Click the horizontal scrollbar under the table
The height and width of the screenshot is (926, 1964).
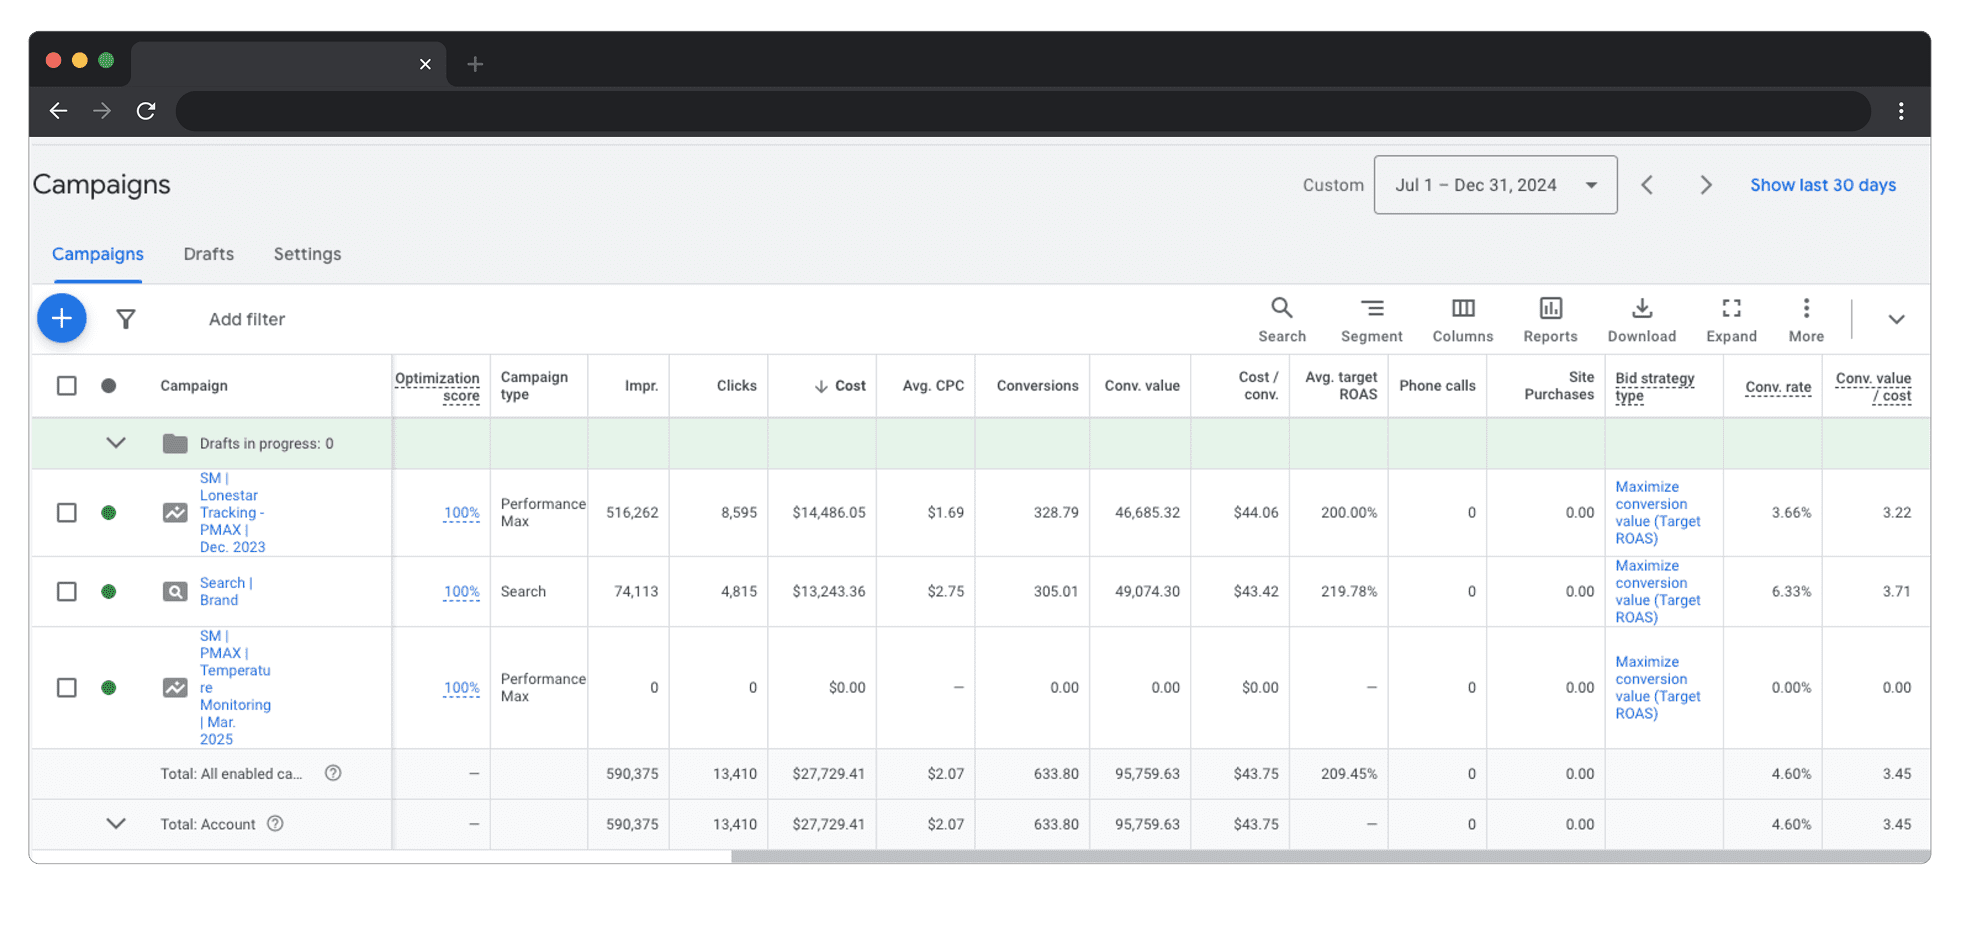point(1330,857)
